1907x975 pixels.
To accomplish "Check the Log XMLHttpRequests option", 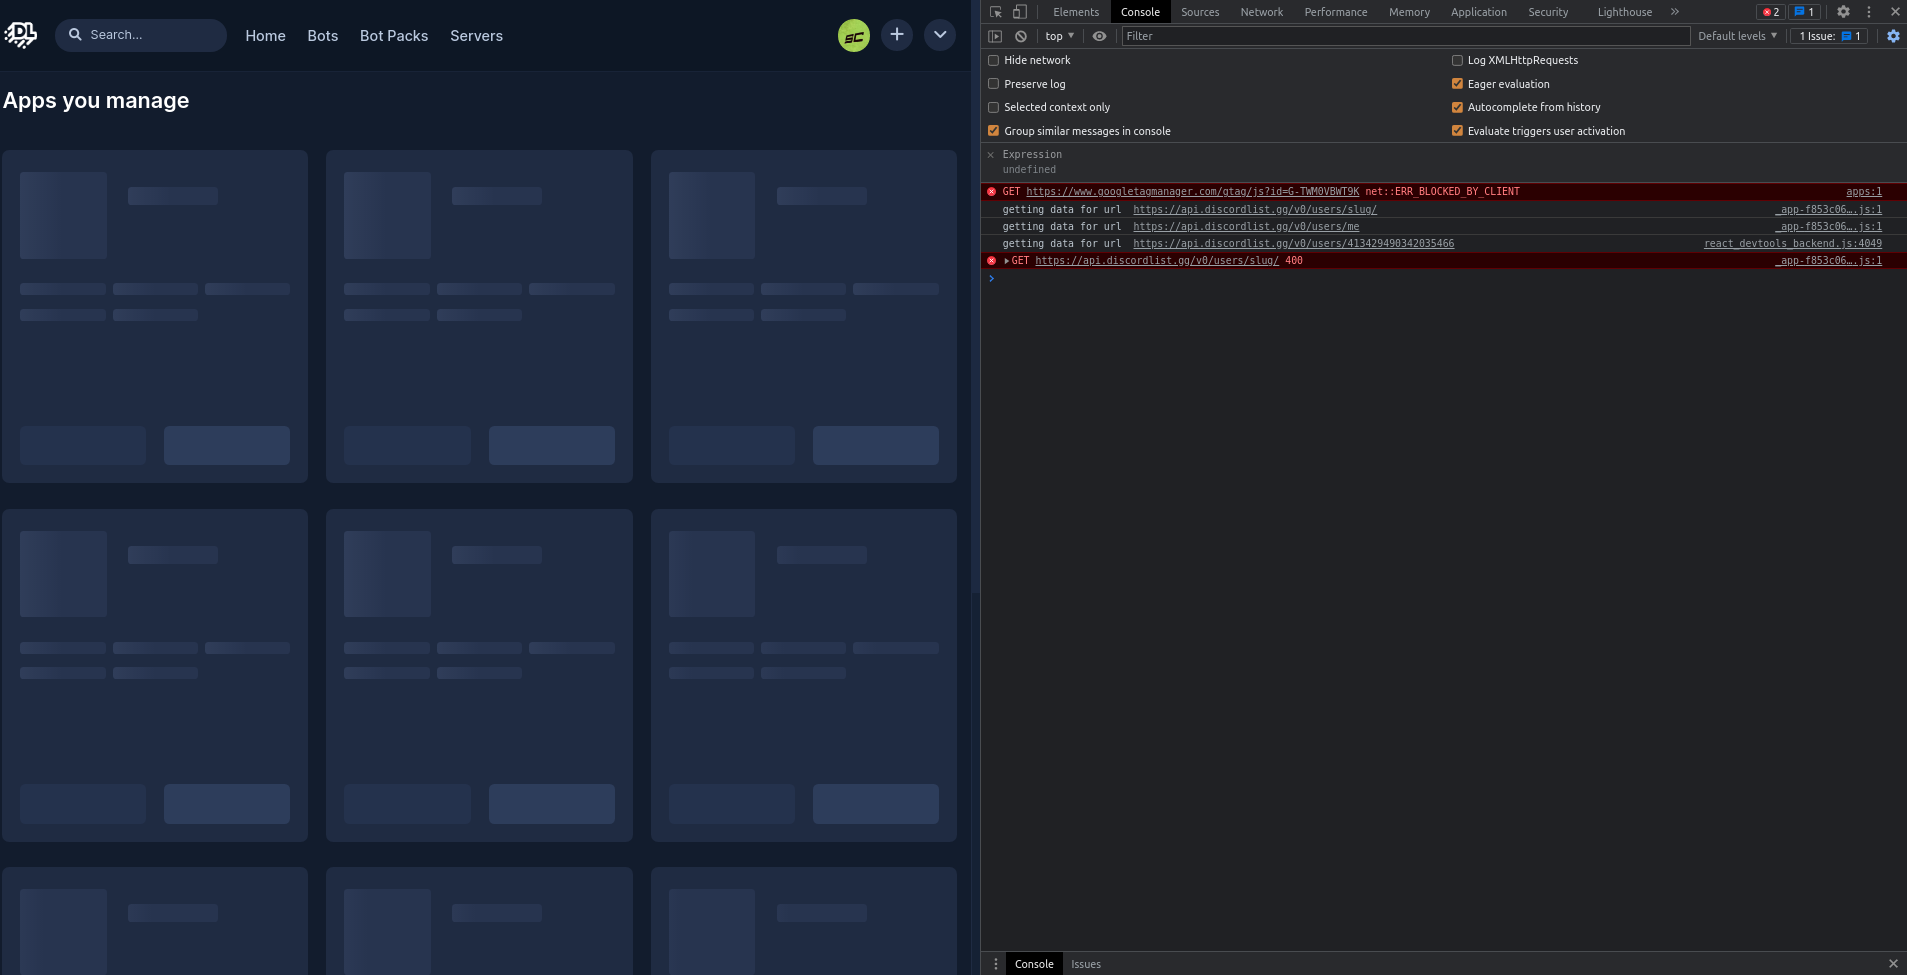I will (1457, 60).
